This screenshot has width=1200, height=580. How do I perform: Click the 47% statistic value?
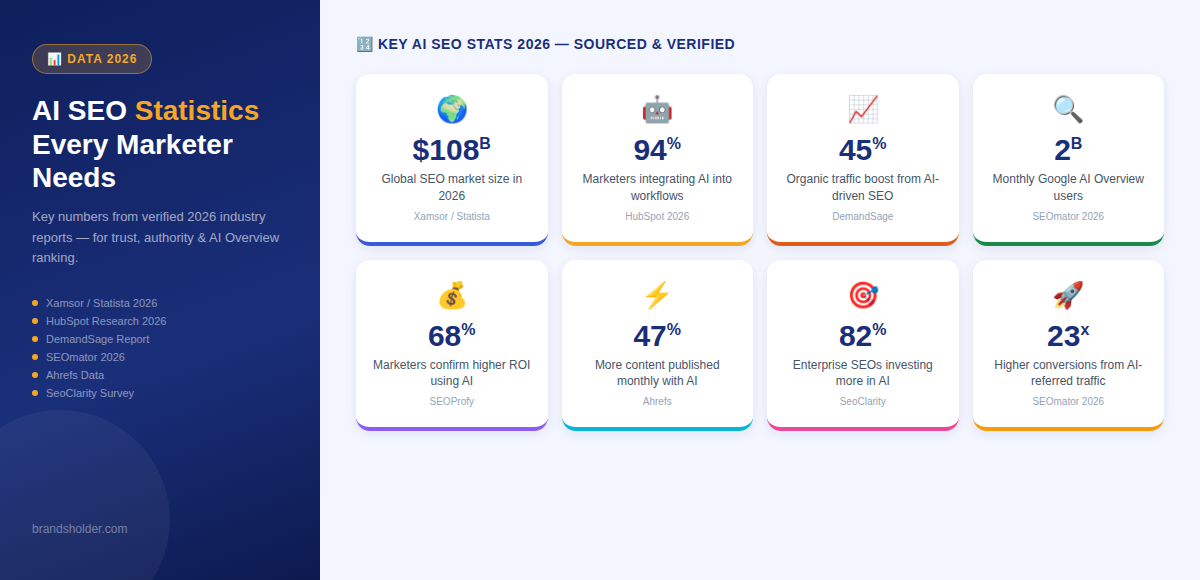tap(657, 335)
